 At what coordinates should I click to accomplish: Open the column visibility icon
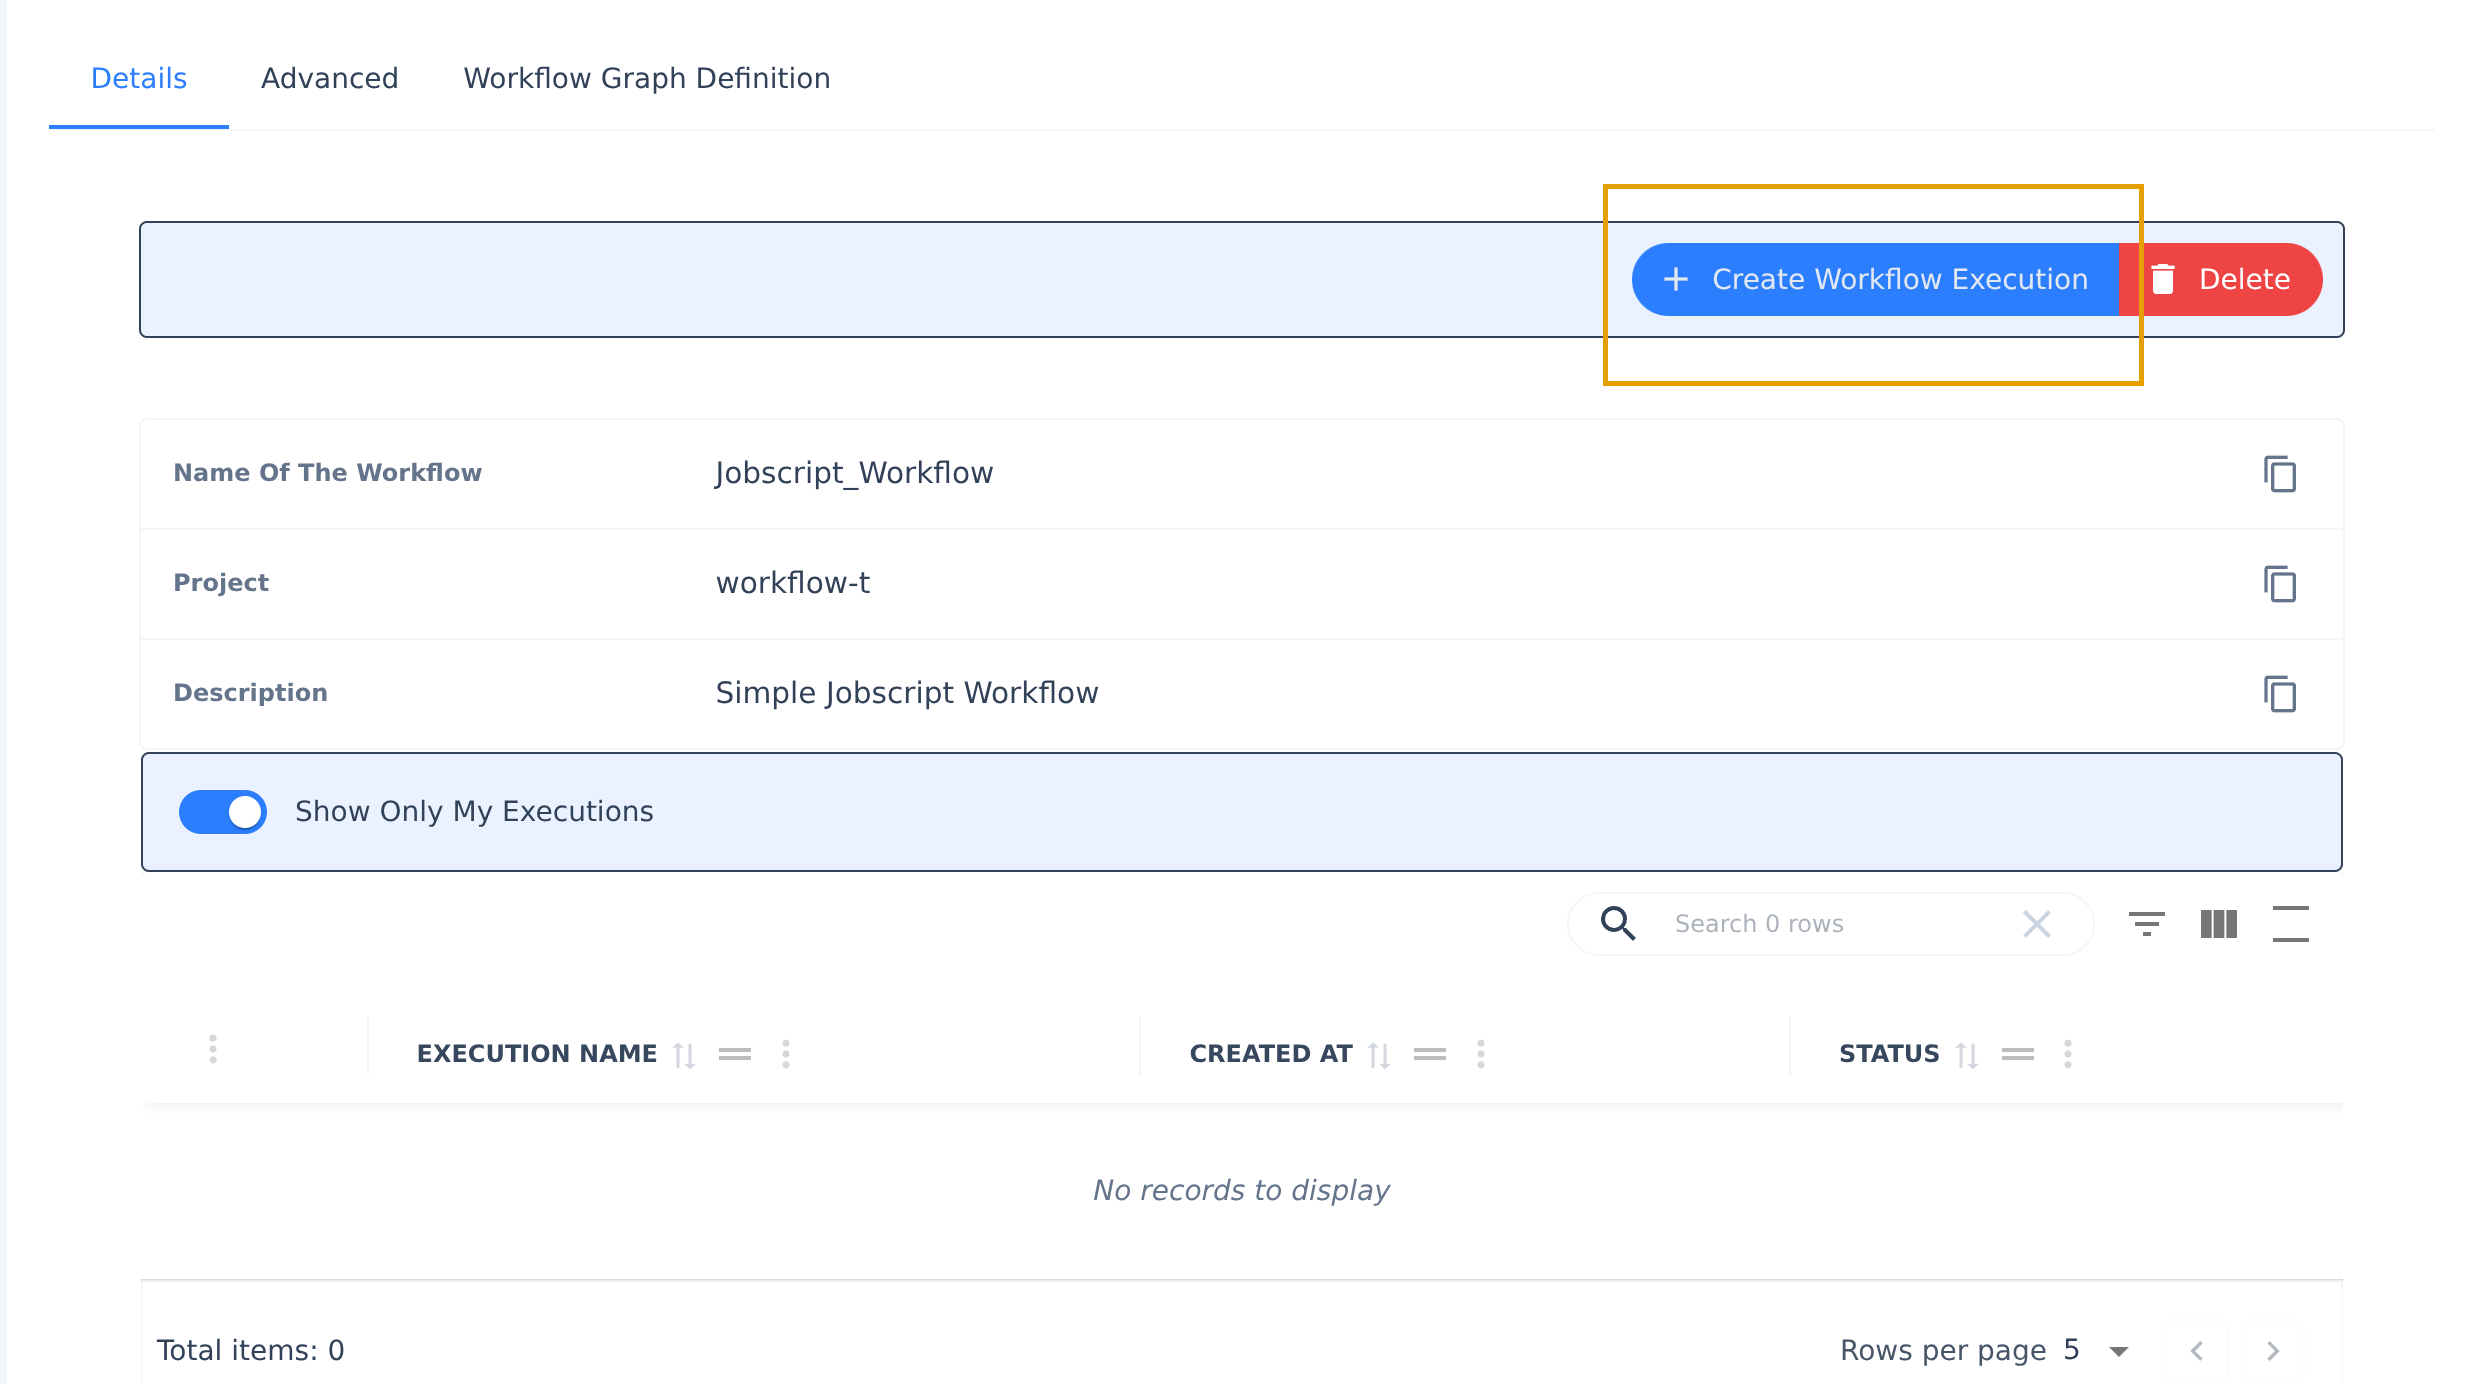tap(2219, 924)
